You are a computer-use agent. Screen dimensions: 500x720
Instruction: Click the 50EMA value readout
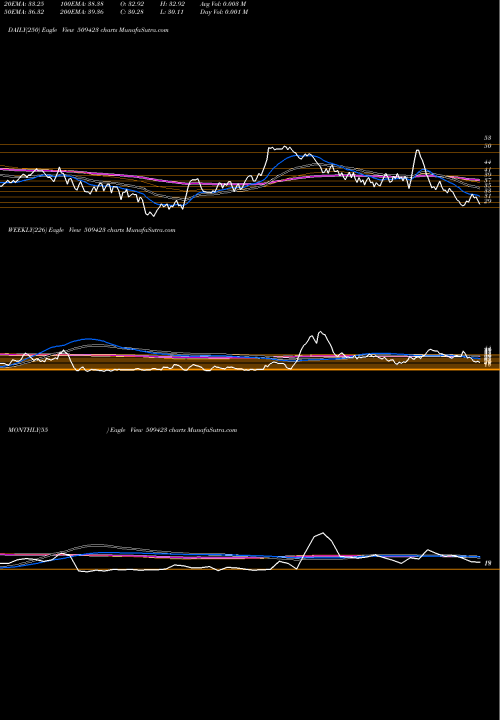pos(22,12)
